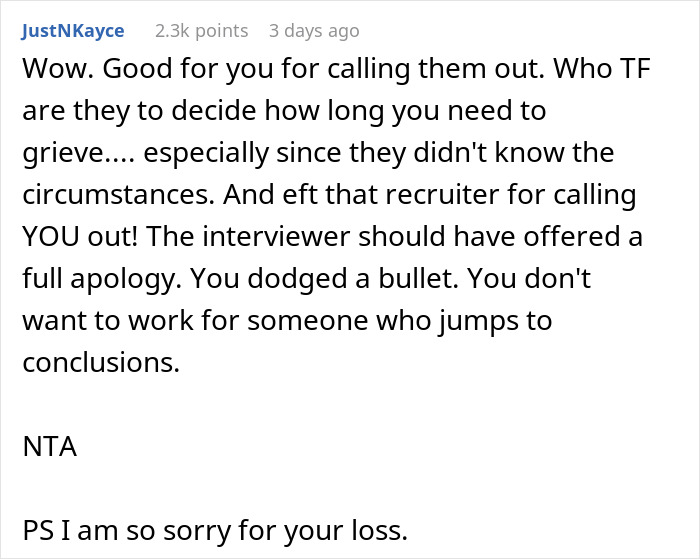Viewport: 700px width, 559px height.
Task: Click "PS" at the start of last line
Action: [36, 530]
